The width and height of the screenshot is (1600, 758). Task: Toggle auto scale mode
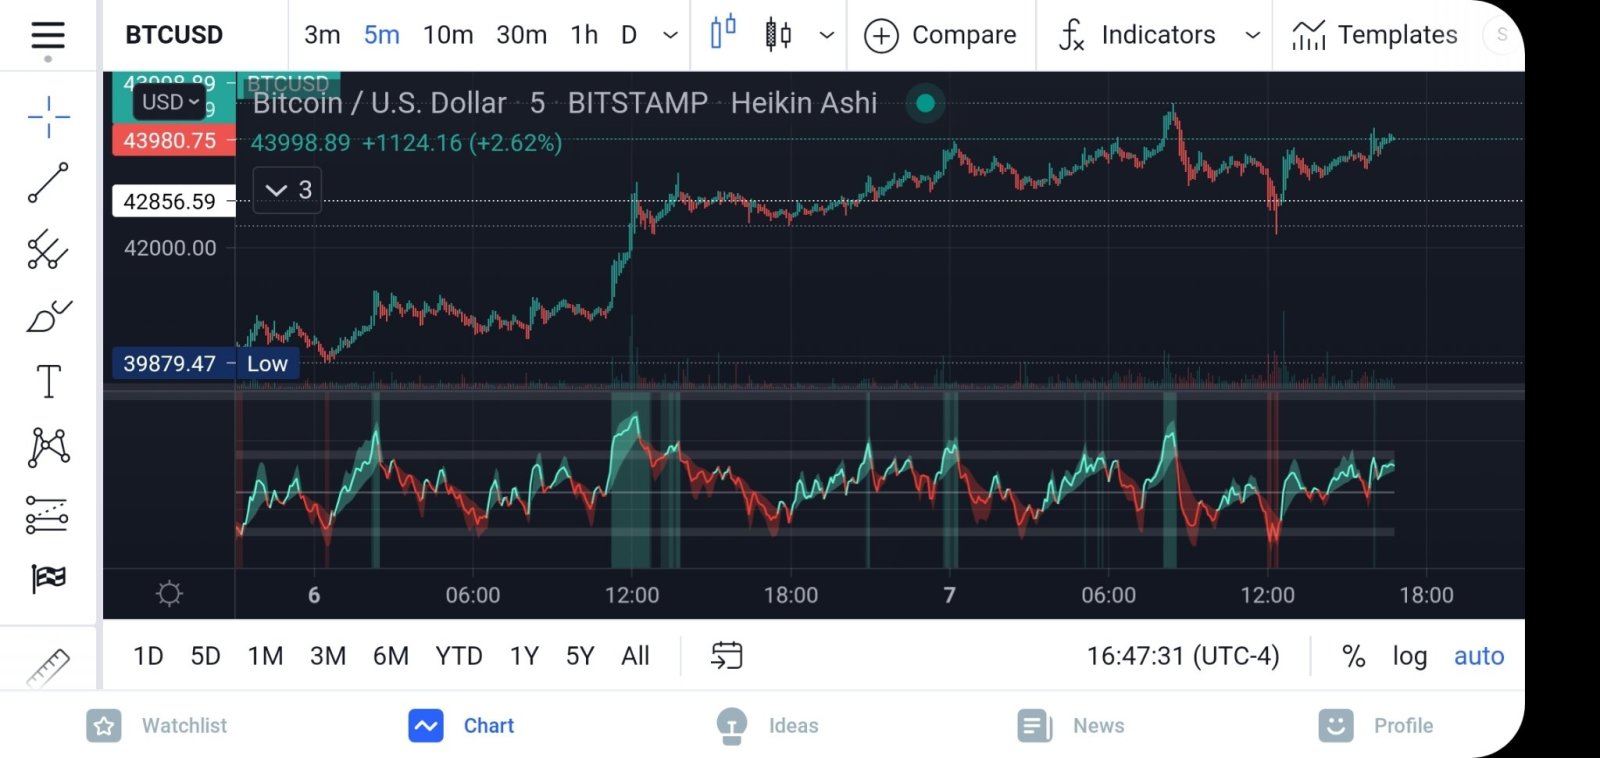[x=1479, y=656]
